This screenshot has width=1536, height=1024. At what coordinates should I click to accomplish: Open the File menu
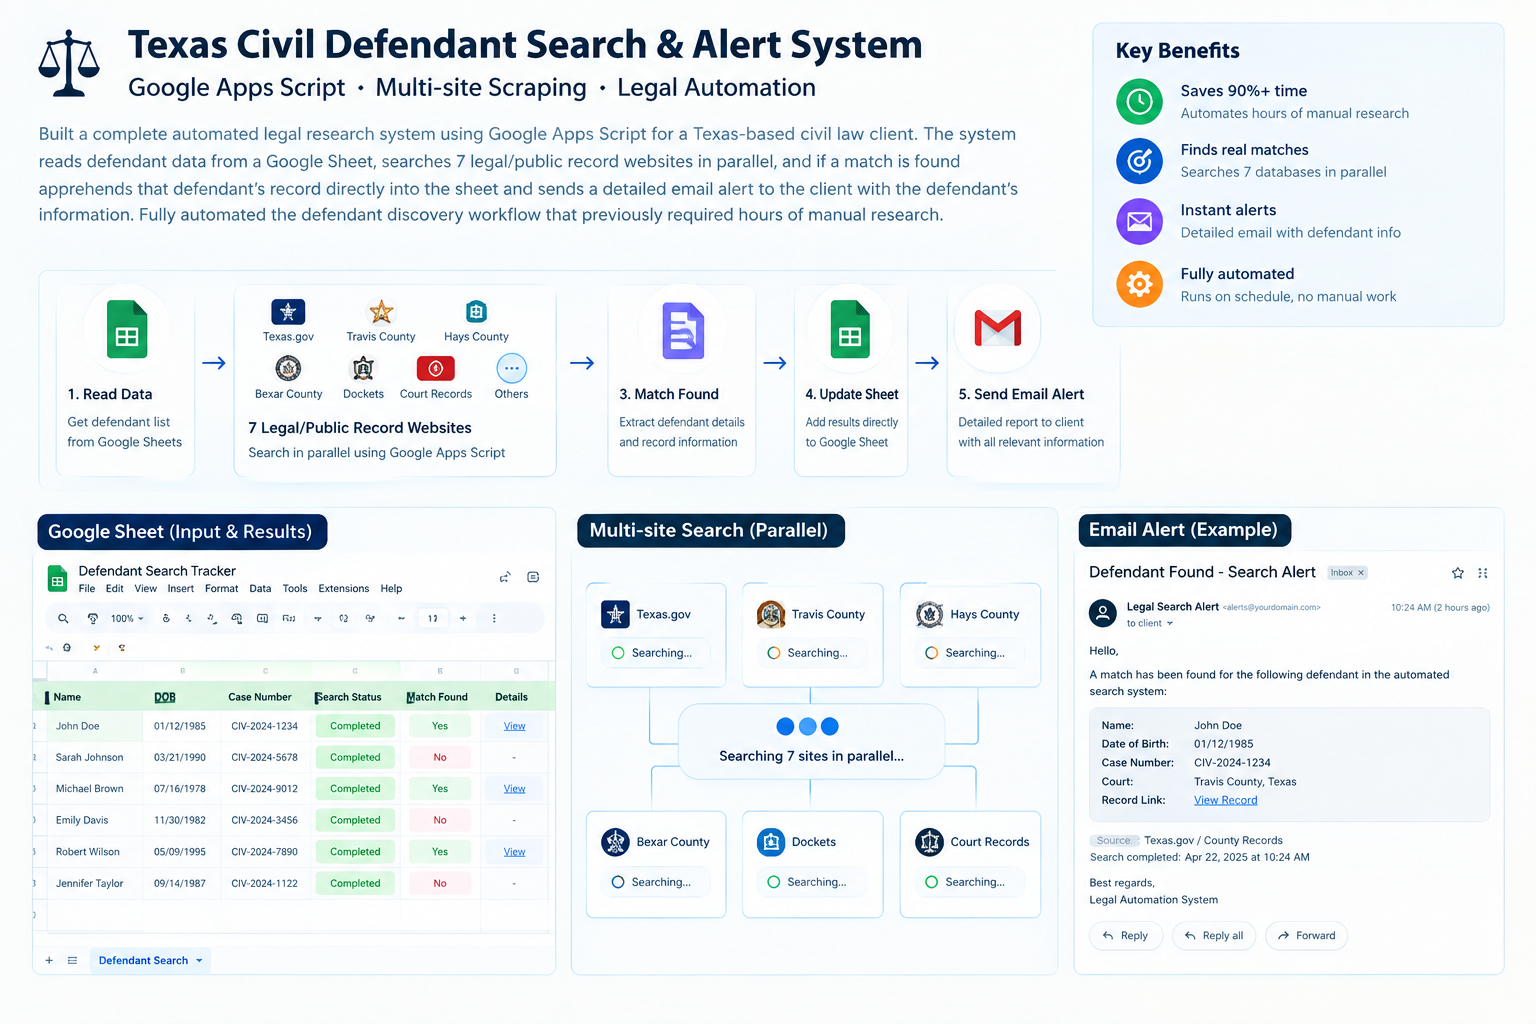(87, 589)
